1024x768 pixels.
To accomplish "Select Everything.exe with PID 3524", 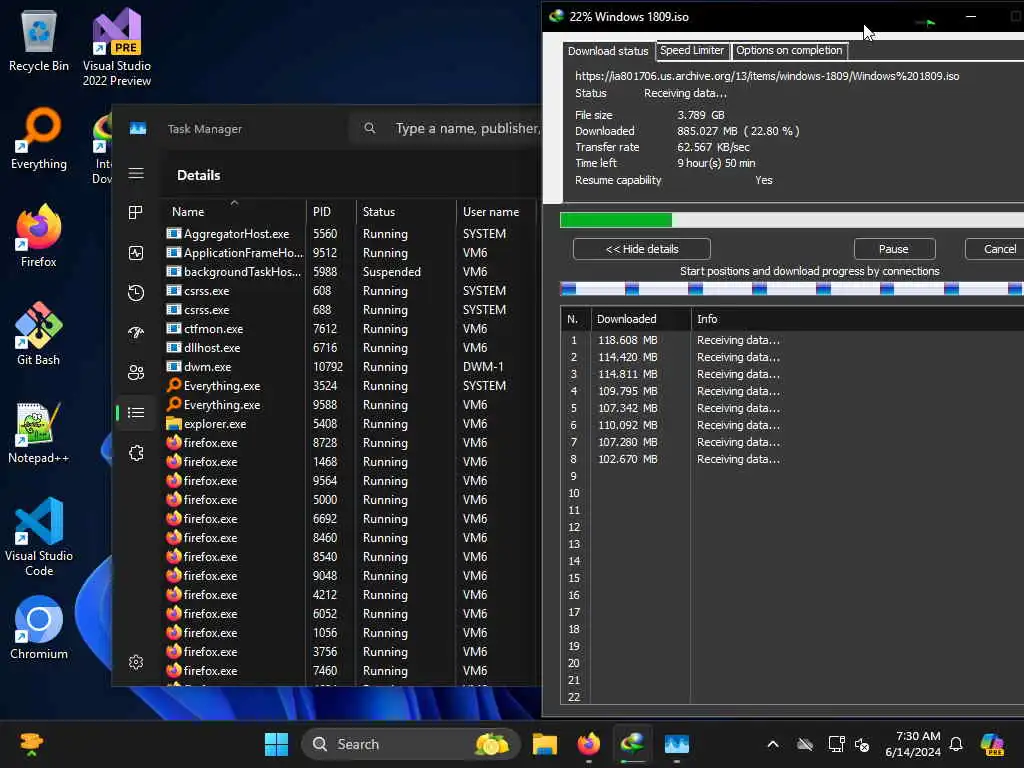I will [351, 386].
